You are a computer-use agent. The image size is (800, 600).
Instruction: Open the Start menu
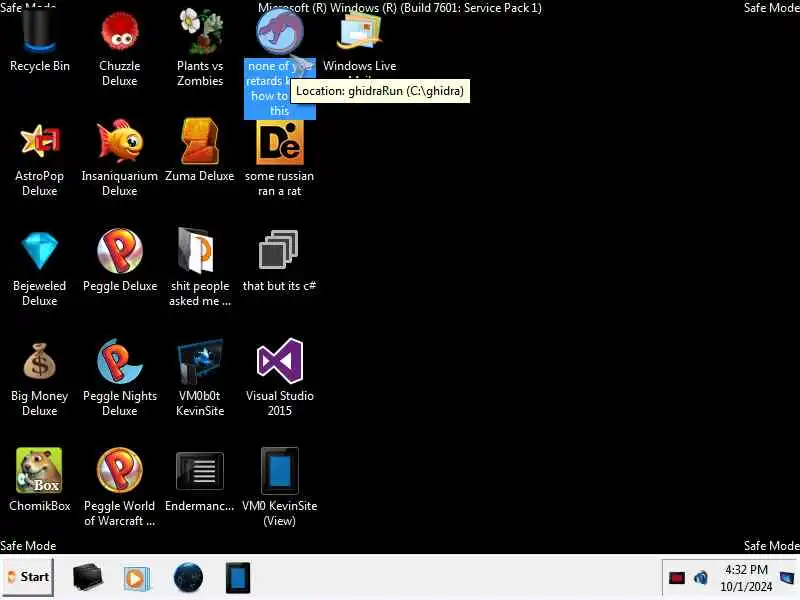tap(28, 577)
